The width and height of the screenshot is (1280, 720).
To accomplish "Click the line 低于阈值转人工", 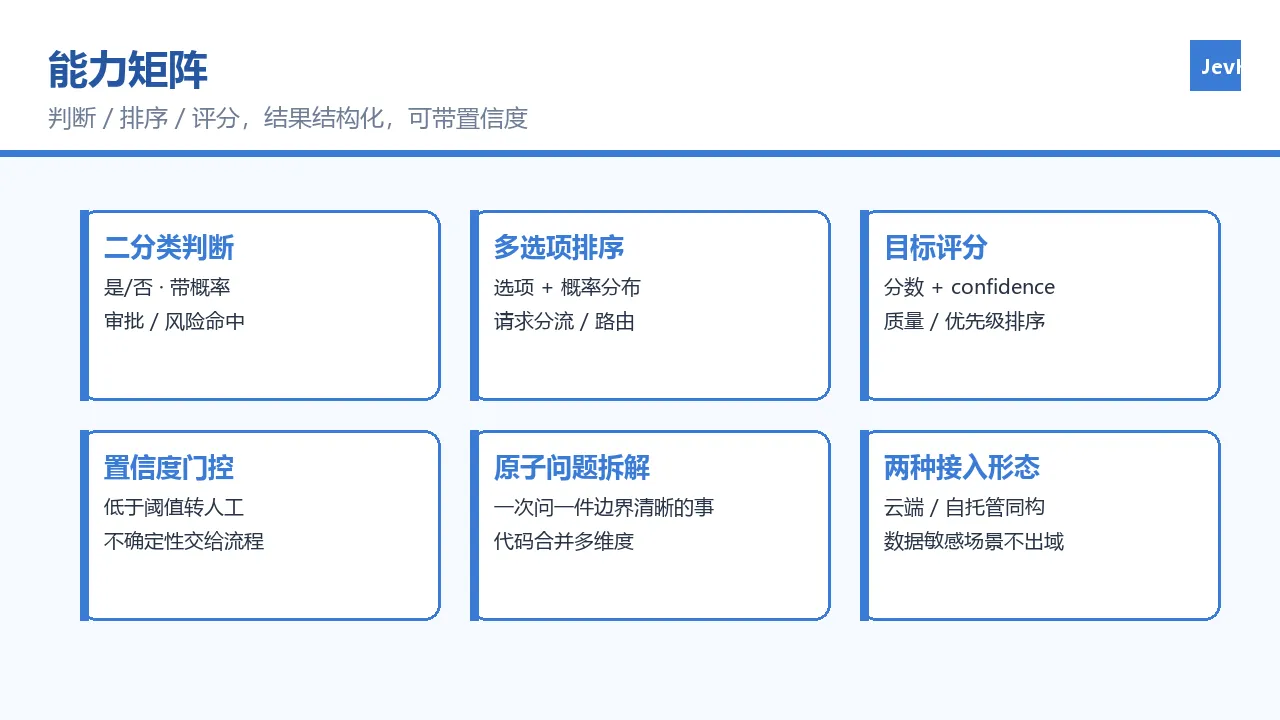I will [174, 507].
